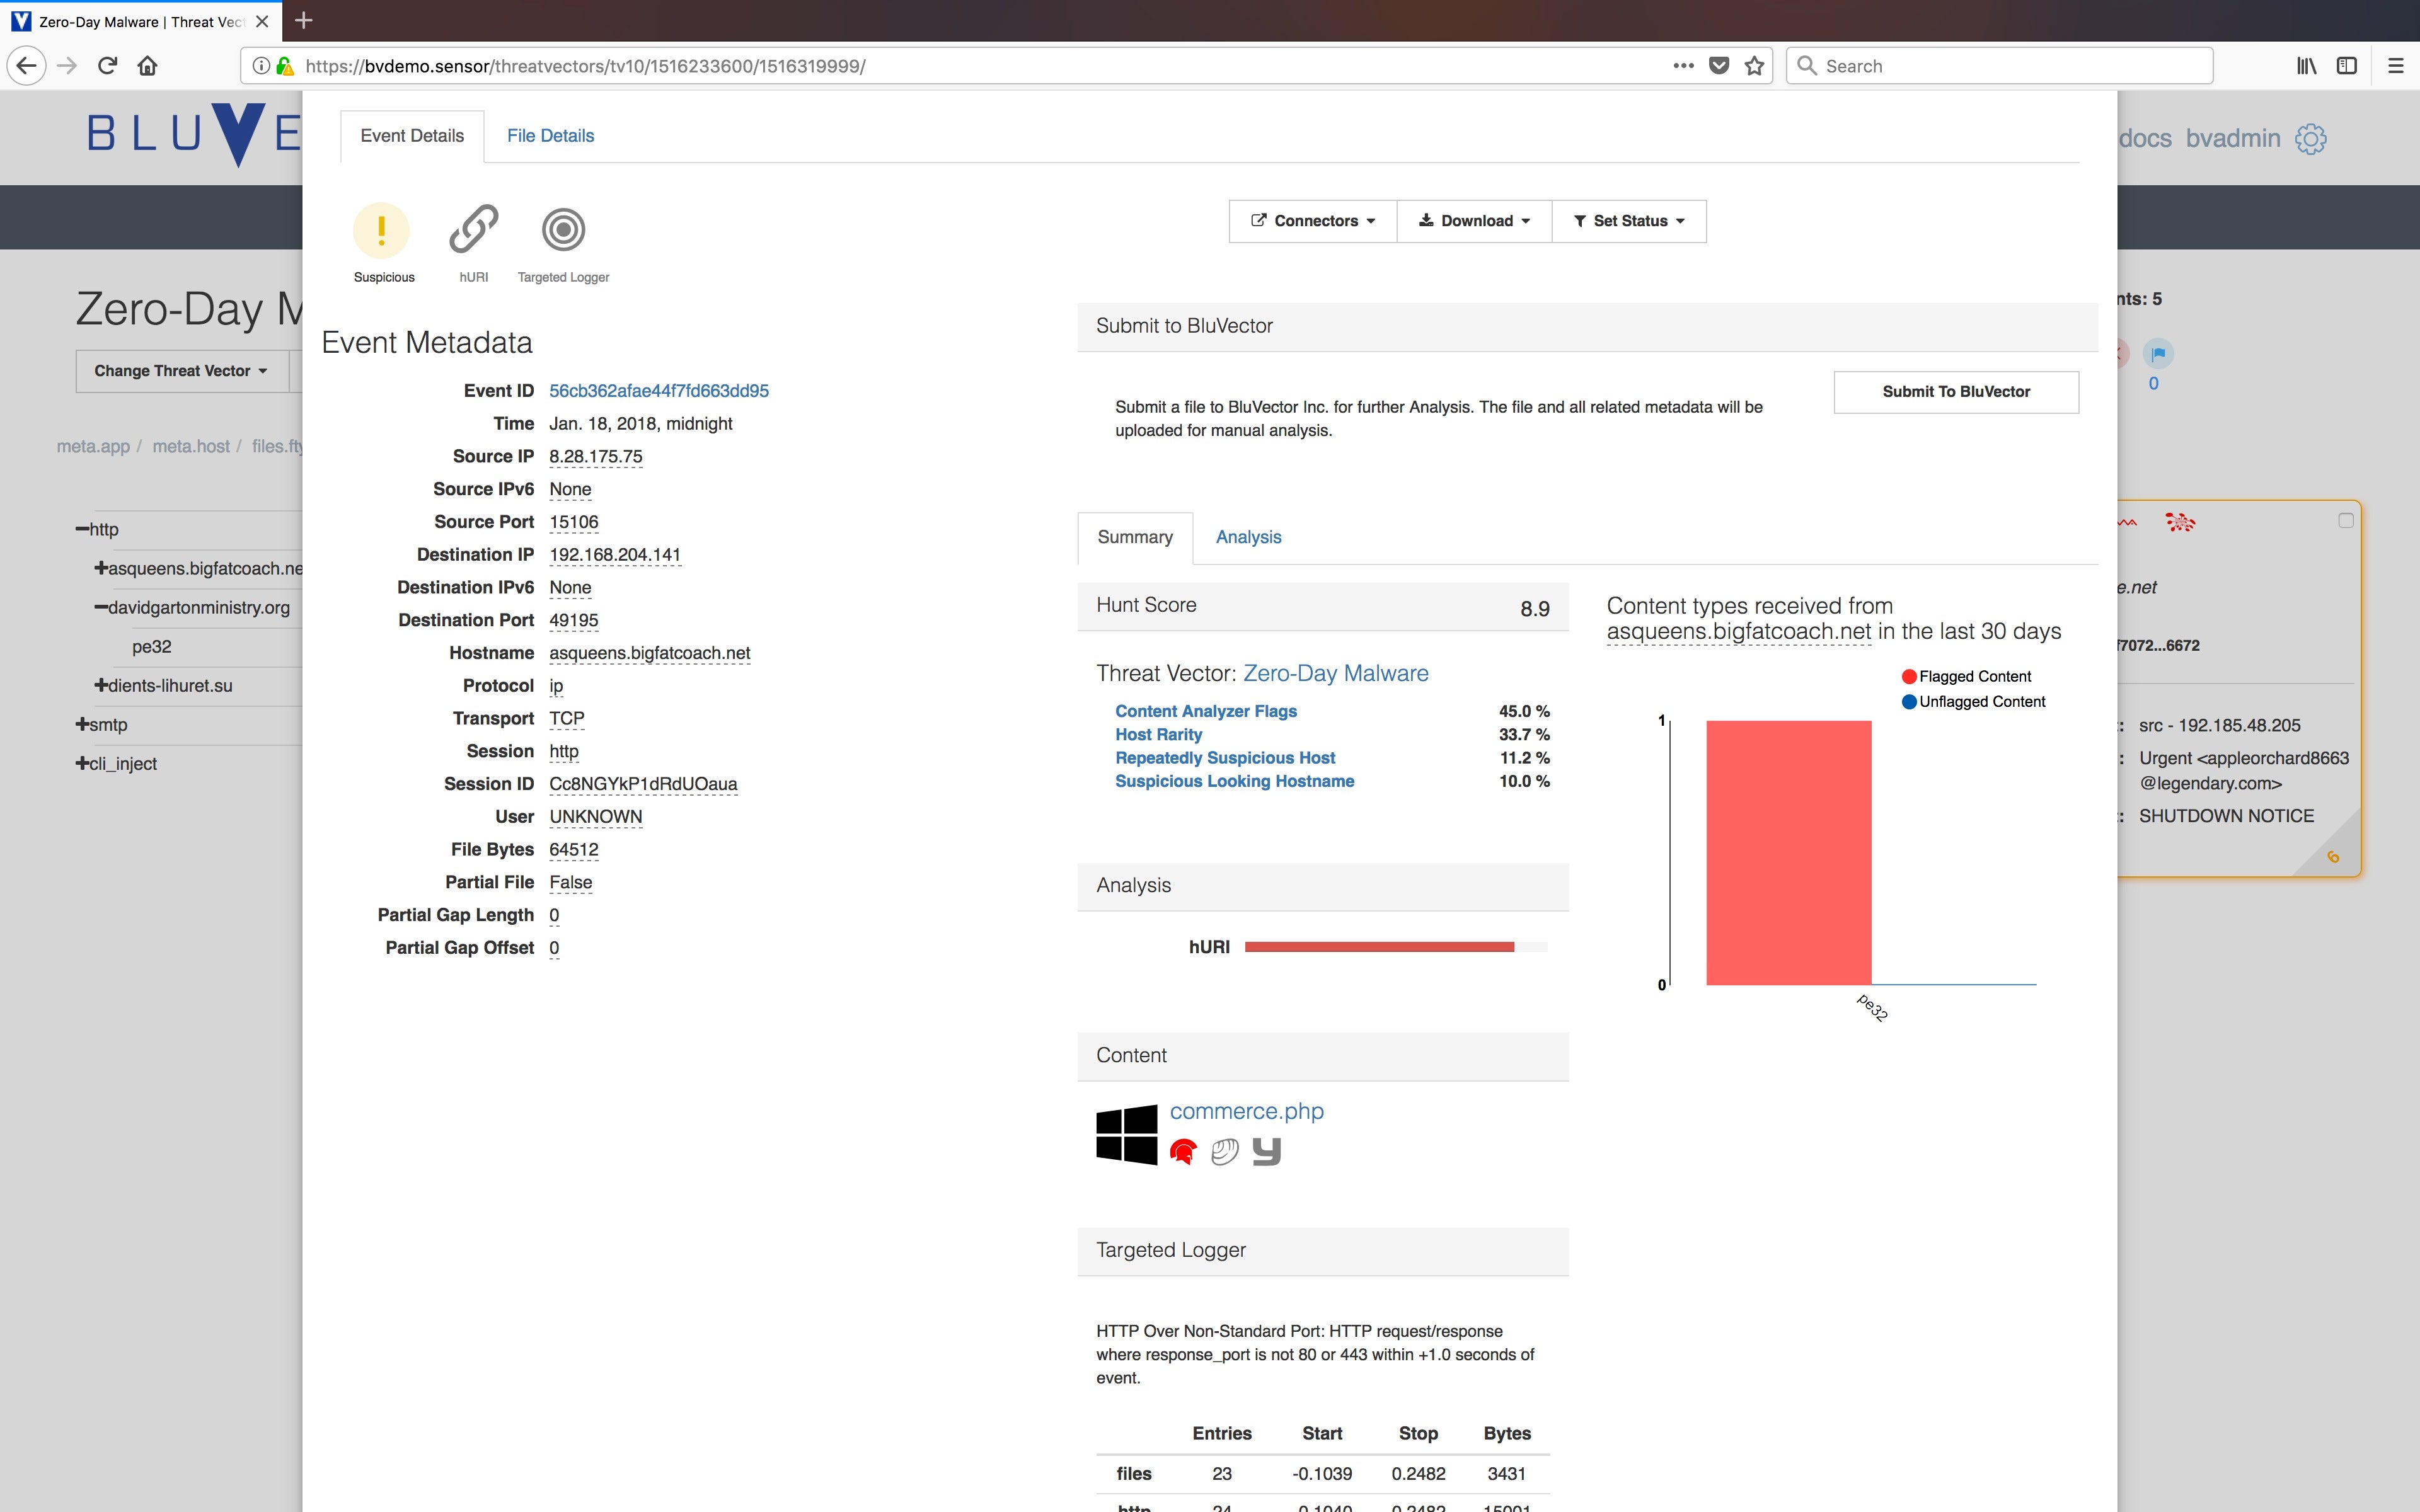Screen dimensions: 2420x1512
Task: Click the Suspicious warning icon
Action: (x=381, y=230)
